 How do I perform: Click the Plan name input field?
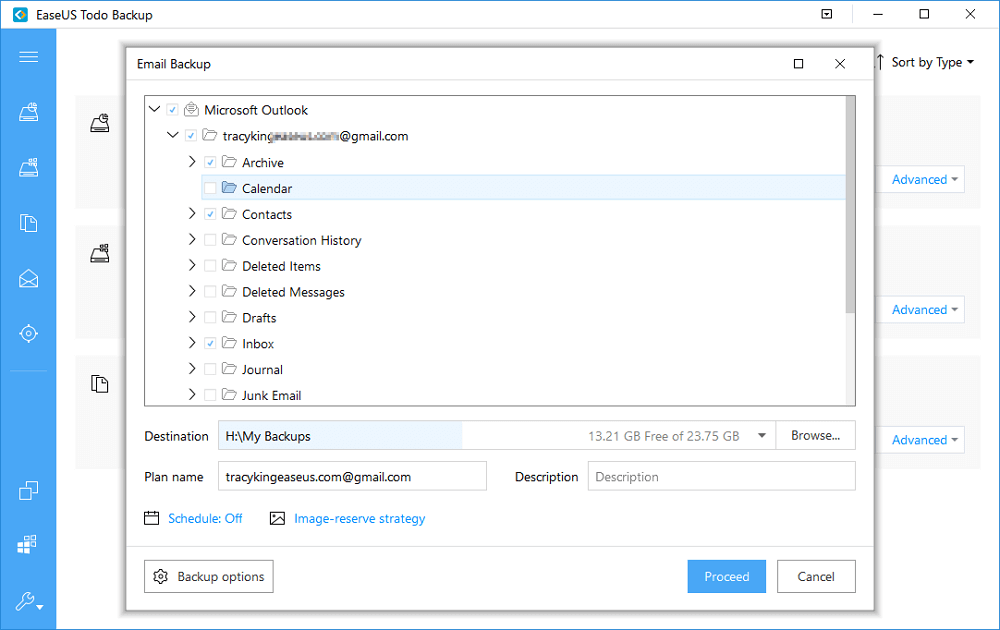352,476
